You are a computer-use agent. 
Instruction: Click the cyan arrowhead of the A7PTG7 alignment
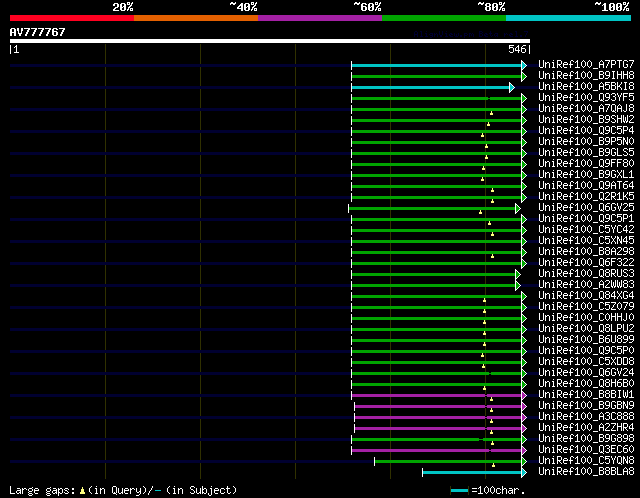pos(523,65)
